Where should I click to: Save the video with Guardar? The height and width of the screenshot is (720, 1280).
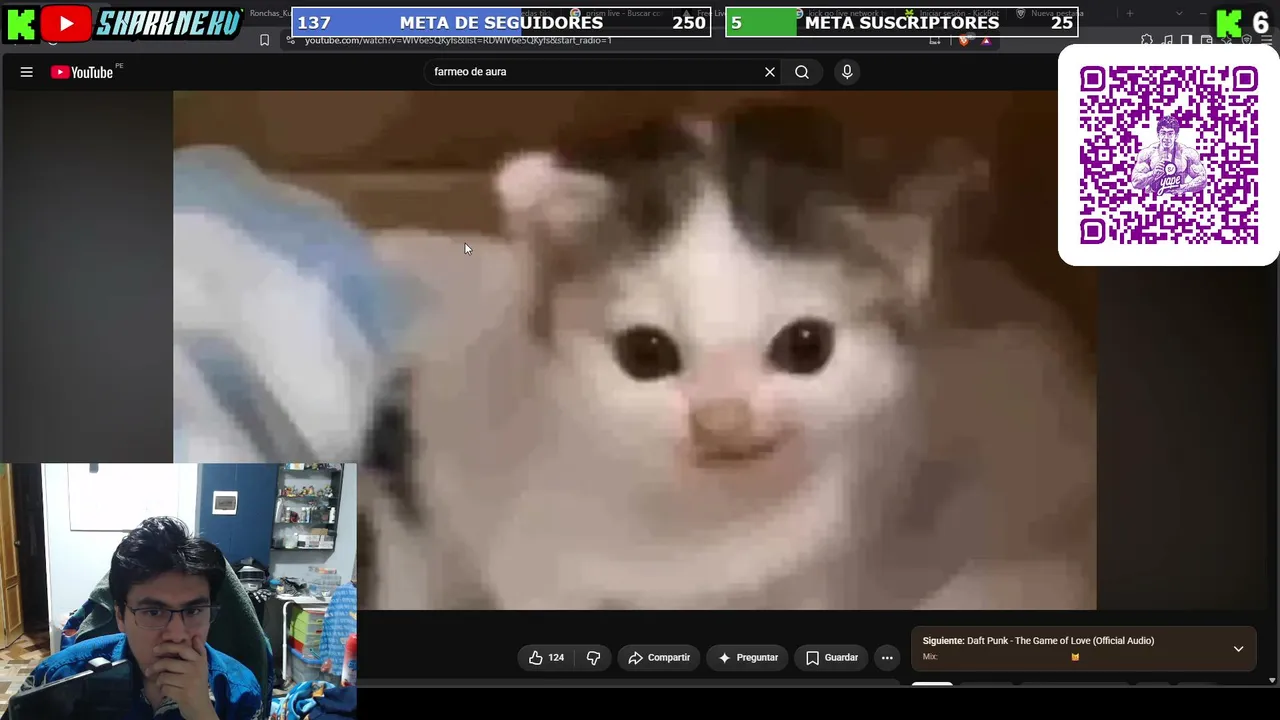pos(832,658)
